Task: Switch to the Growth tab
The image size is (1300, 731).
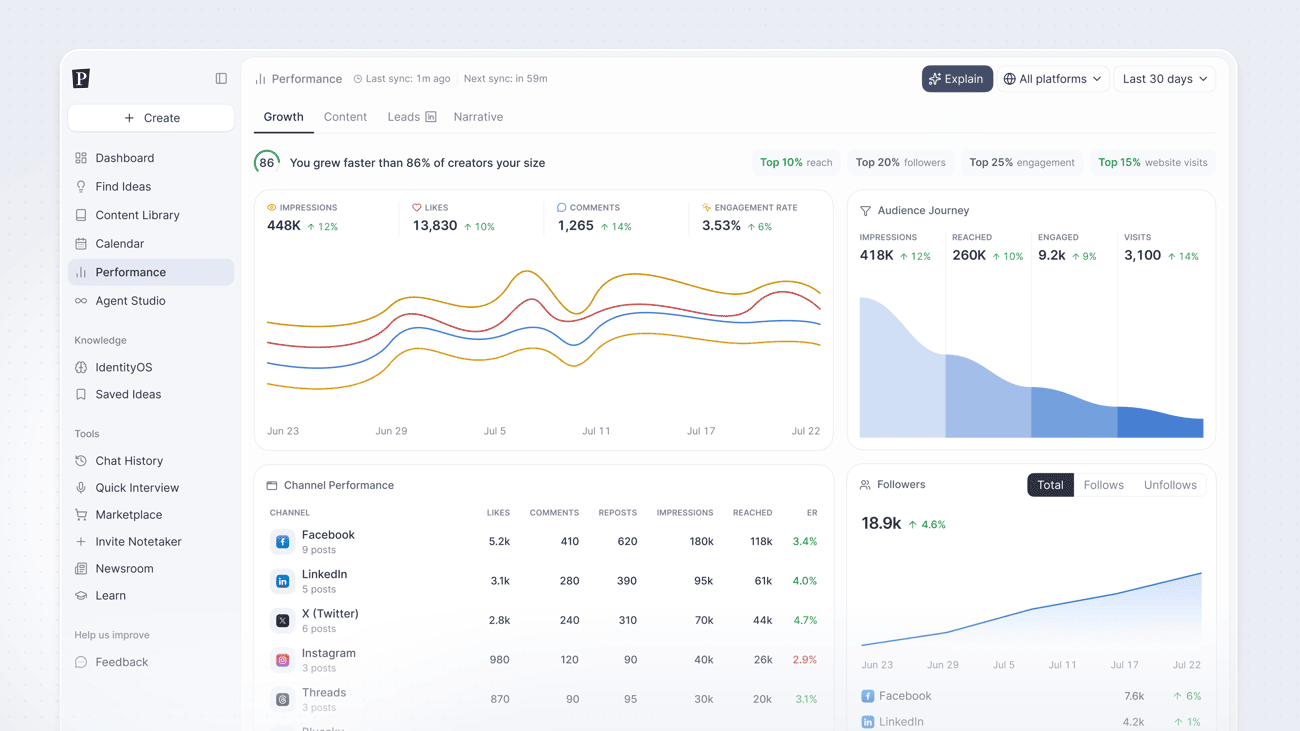Action: 284,117
